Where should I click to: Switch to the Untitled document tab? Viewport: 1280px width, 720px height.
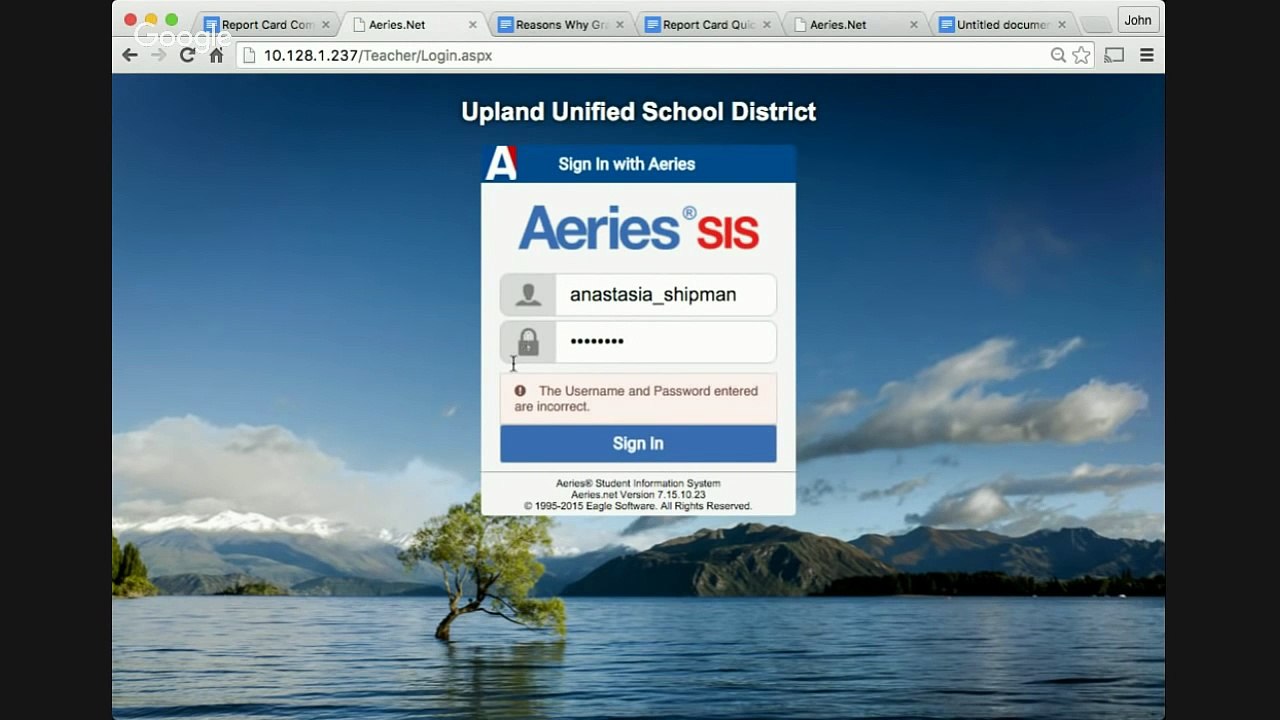(1003, 25)
